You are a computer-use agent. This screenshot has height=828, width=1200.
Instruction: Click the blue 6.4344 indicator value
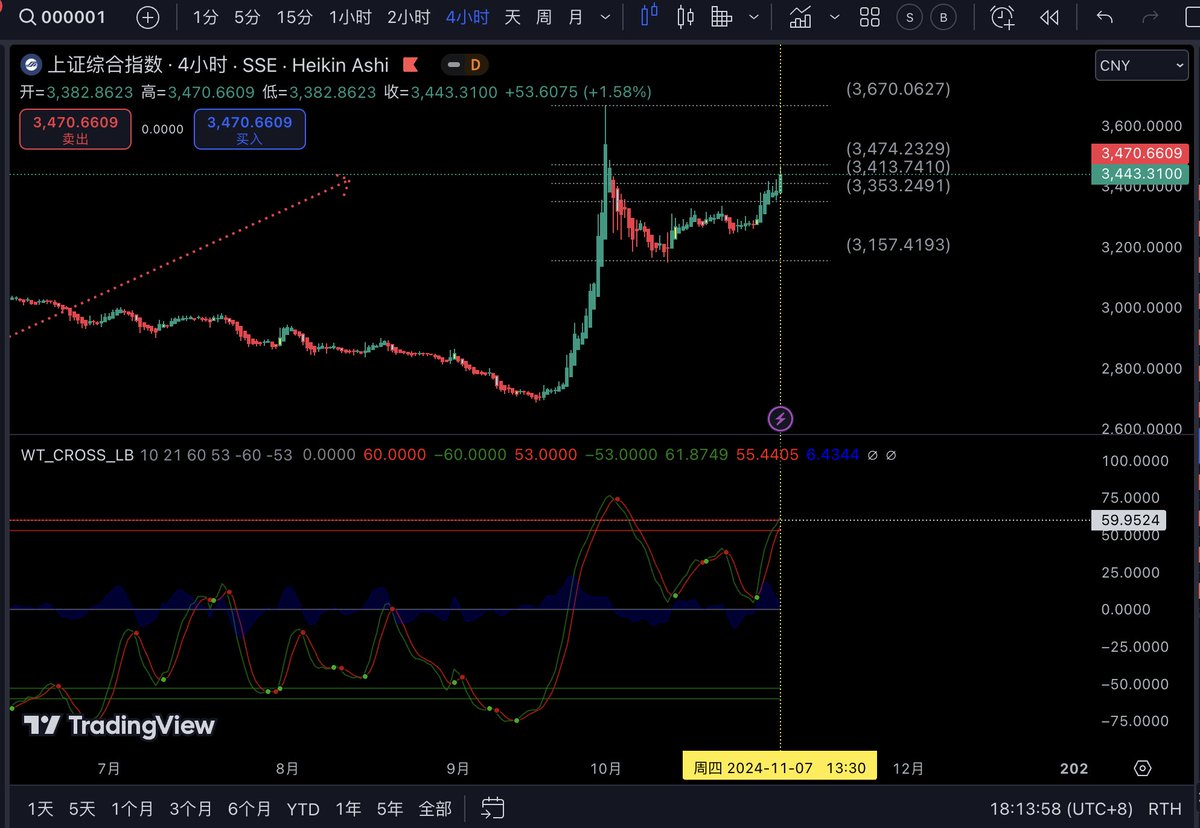point(832,455)
